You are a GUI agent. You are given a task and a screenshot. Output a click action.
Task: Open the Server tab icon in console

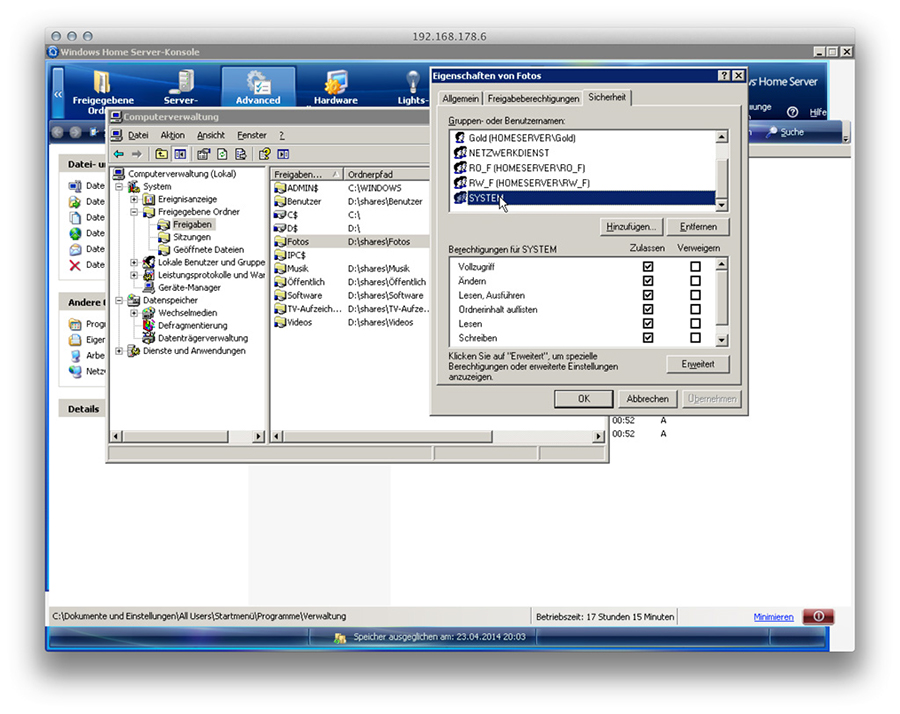click(182, 82)
